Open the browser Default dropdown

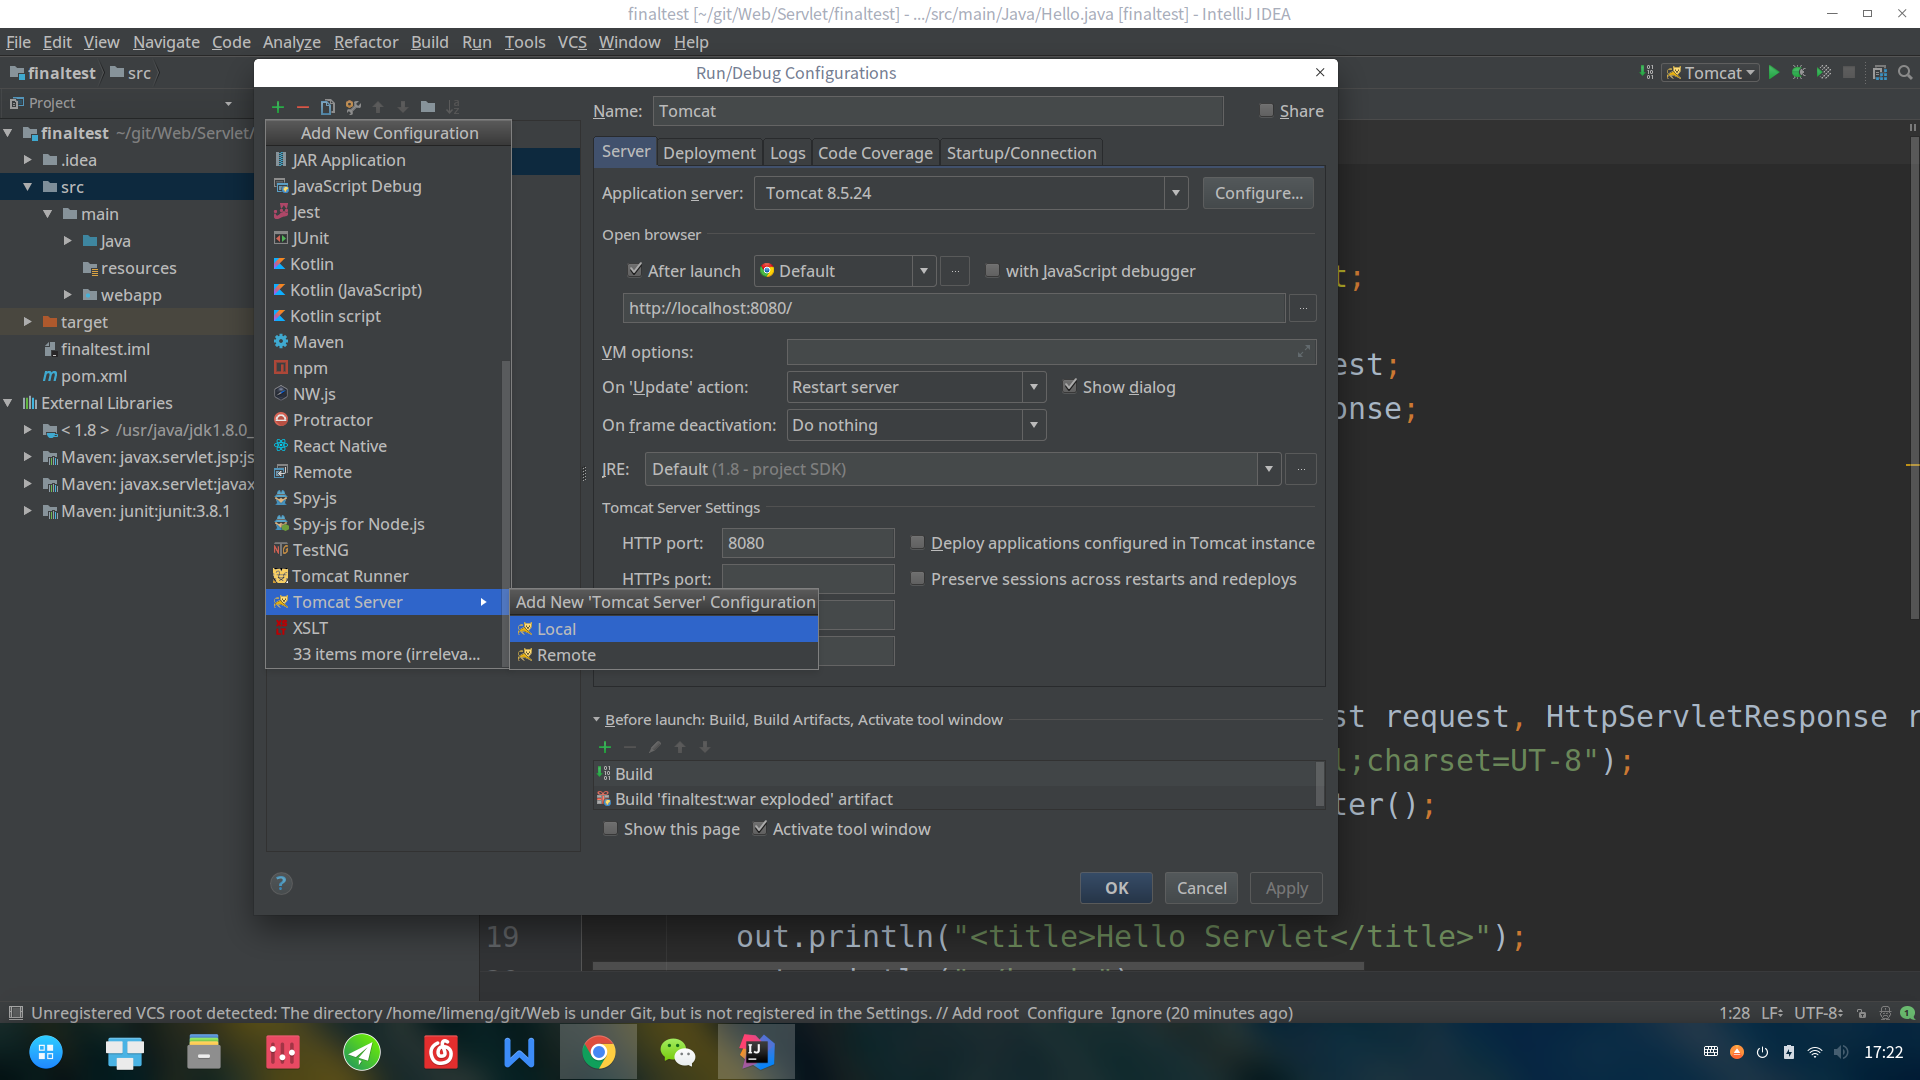924,271
